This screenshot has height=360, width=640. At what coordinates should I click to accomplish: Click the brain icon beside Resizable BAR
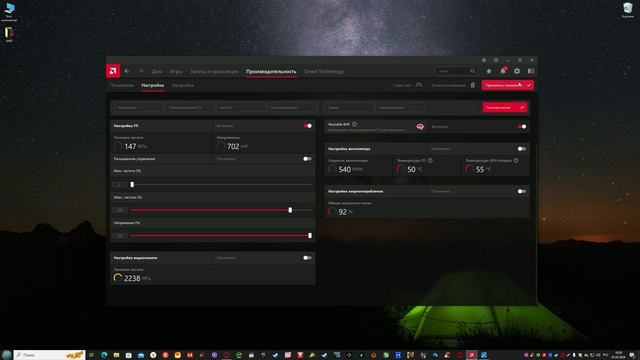tap(420, 127)
